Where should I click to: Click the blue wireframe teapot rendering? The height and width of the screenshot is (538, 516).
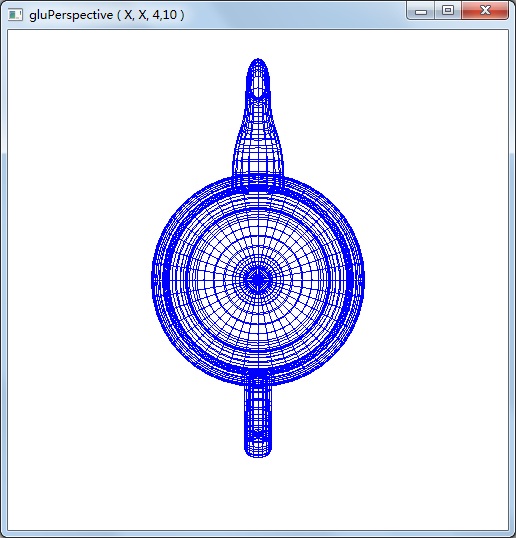point(258,258)
